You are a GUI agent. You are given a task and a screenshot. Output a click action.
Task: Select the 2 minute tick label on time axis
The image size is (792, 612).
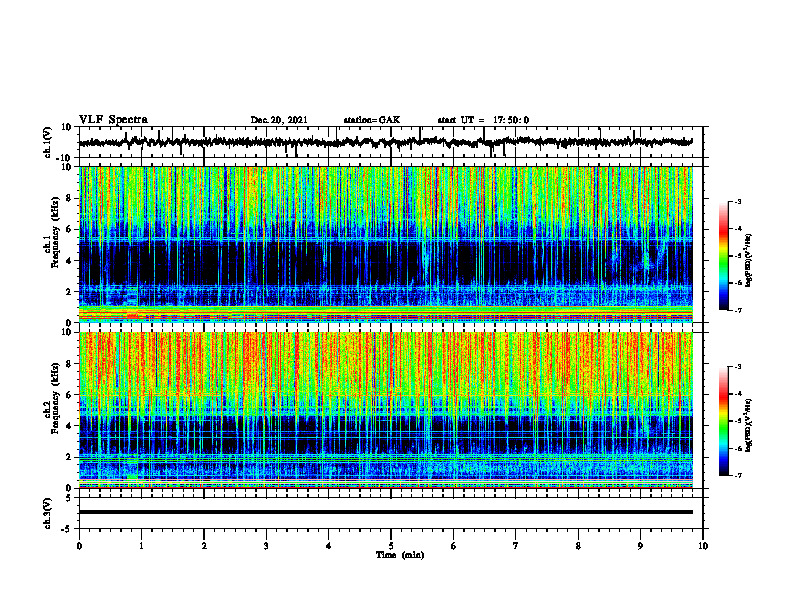[204, 546]
